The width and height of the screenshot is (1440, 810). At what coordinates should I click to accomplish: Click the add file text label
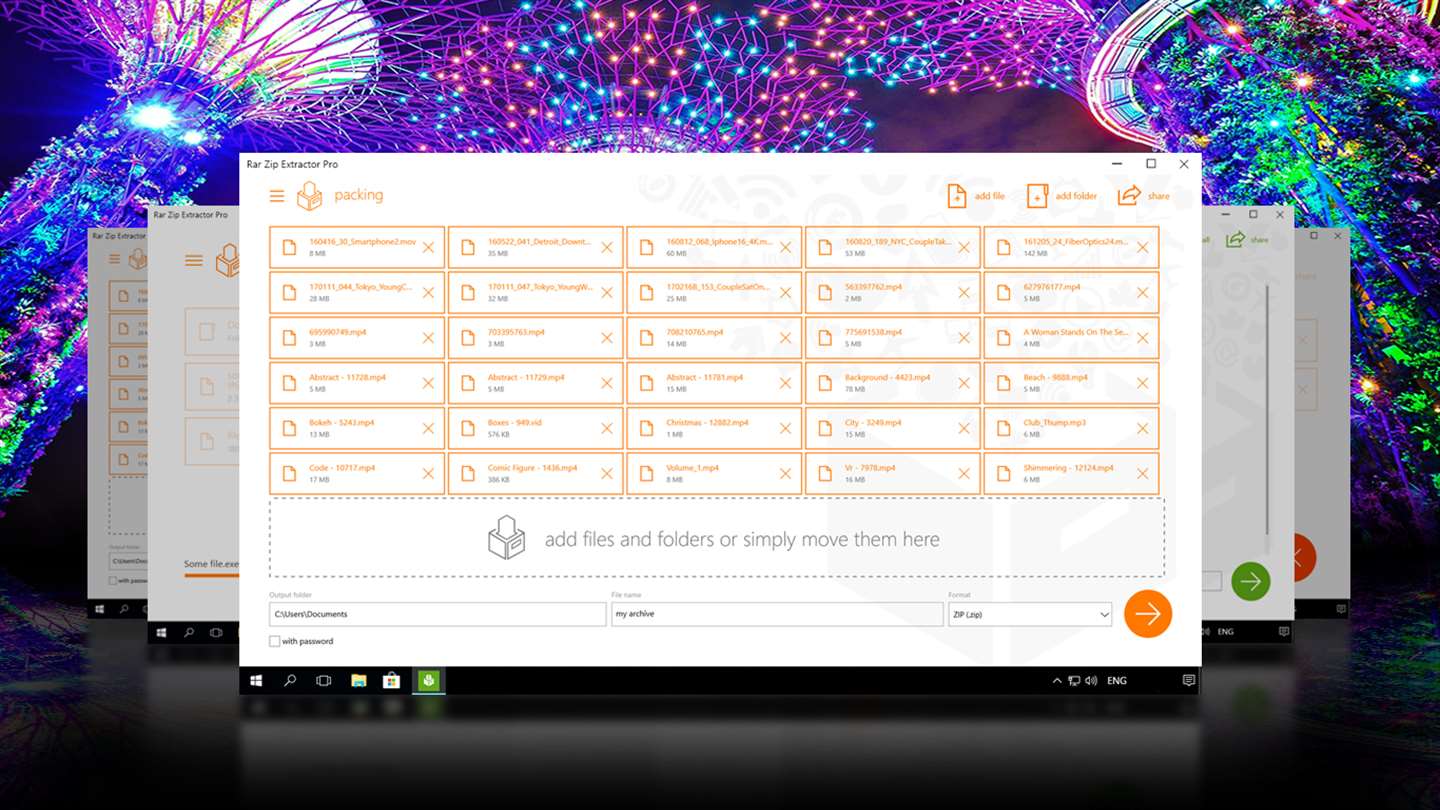tap(990, 196)
